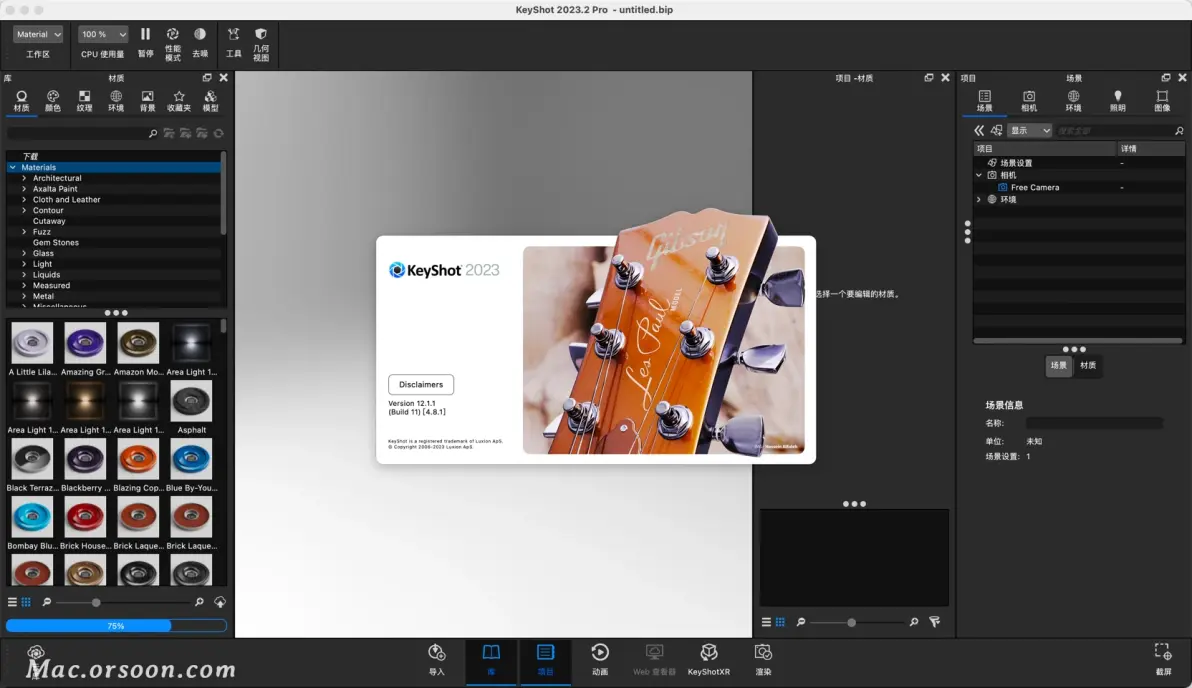
Task: Click the Disclaimers button
Action: point(420,385)
